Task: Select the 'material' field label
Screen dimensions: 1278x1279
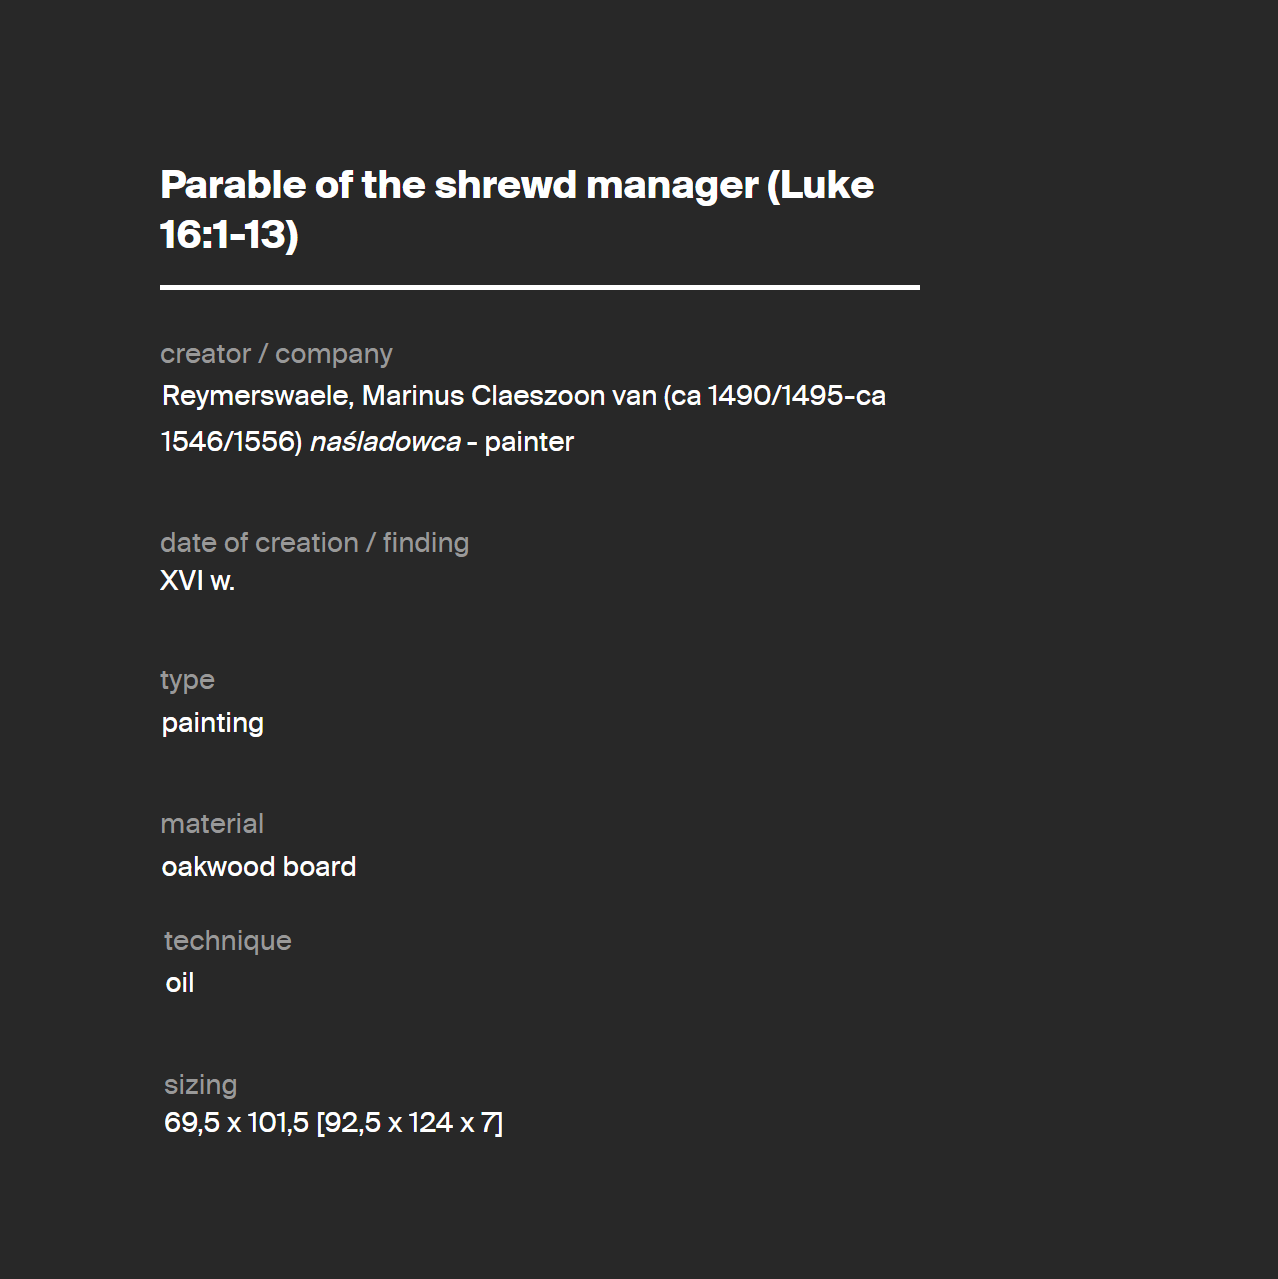Action: pos(212,824)
